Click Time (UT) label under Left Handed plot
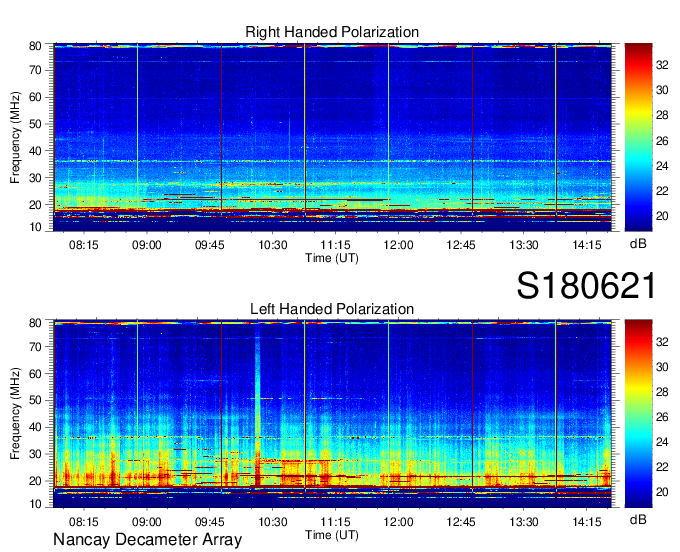The width and height of the screenshot is (680, 552). coord(332,535)
